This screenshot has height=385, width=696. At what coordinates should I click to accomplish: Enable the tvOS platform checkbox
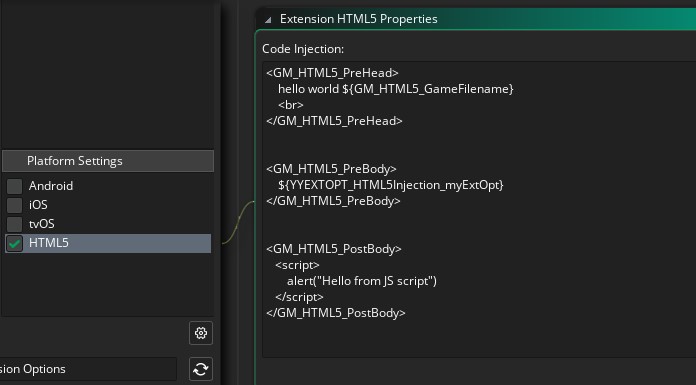pos(14,224)
